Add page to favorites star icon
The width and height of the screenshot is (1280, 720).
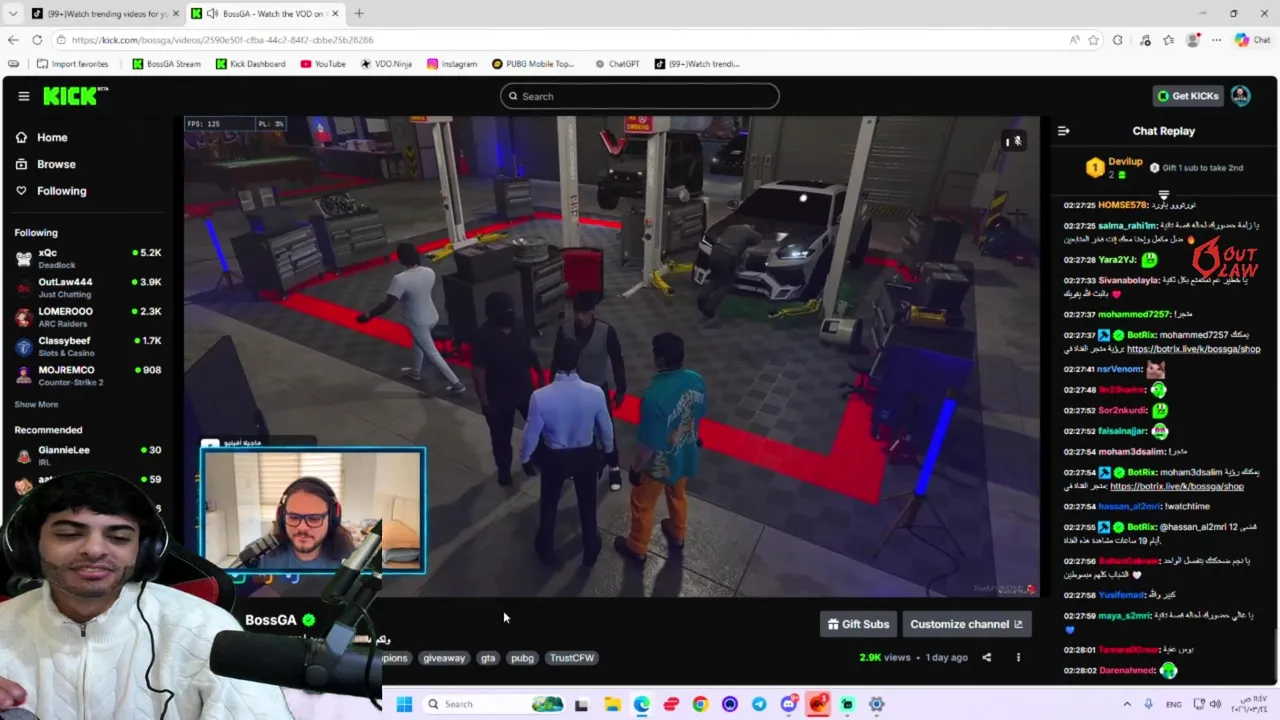(x=1093, y=40)
